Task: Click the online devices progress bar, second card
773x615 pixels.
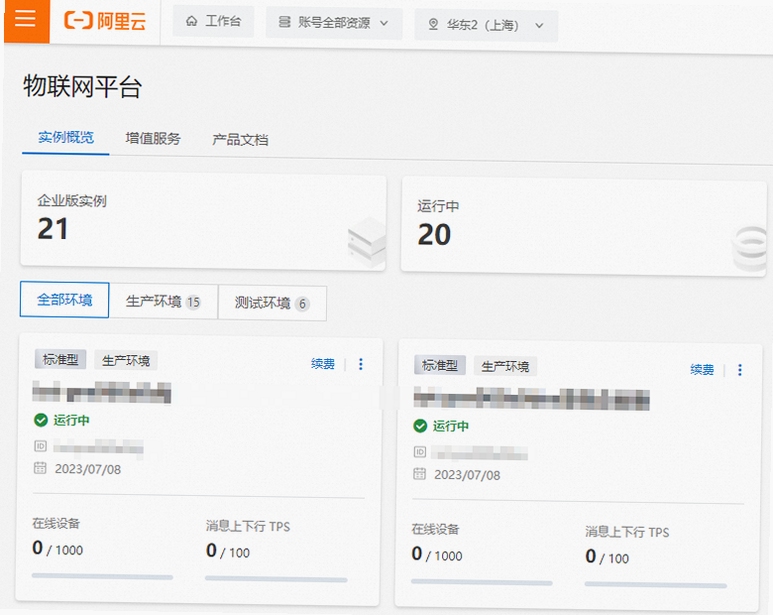Action: [482, 582]
